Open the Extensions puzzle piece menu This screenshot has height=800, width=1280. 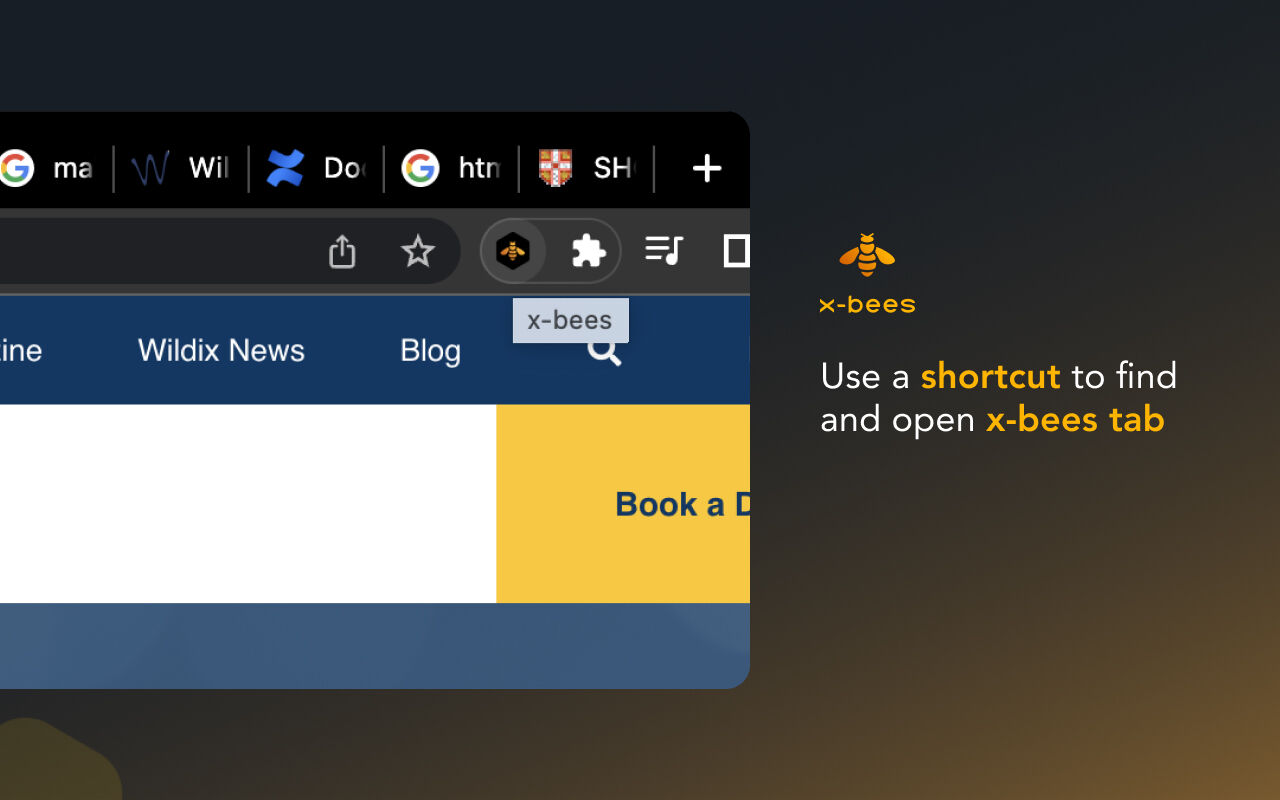588,251
